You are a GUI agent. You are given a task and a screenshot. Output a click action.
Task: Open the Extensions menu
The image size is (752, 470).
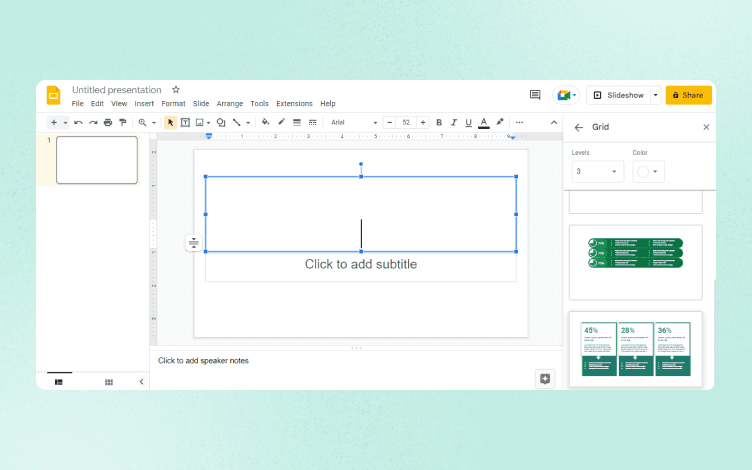(294, 104)
